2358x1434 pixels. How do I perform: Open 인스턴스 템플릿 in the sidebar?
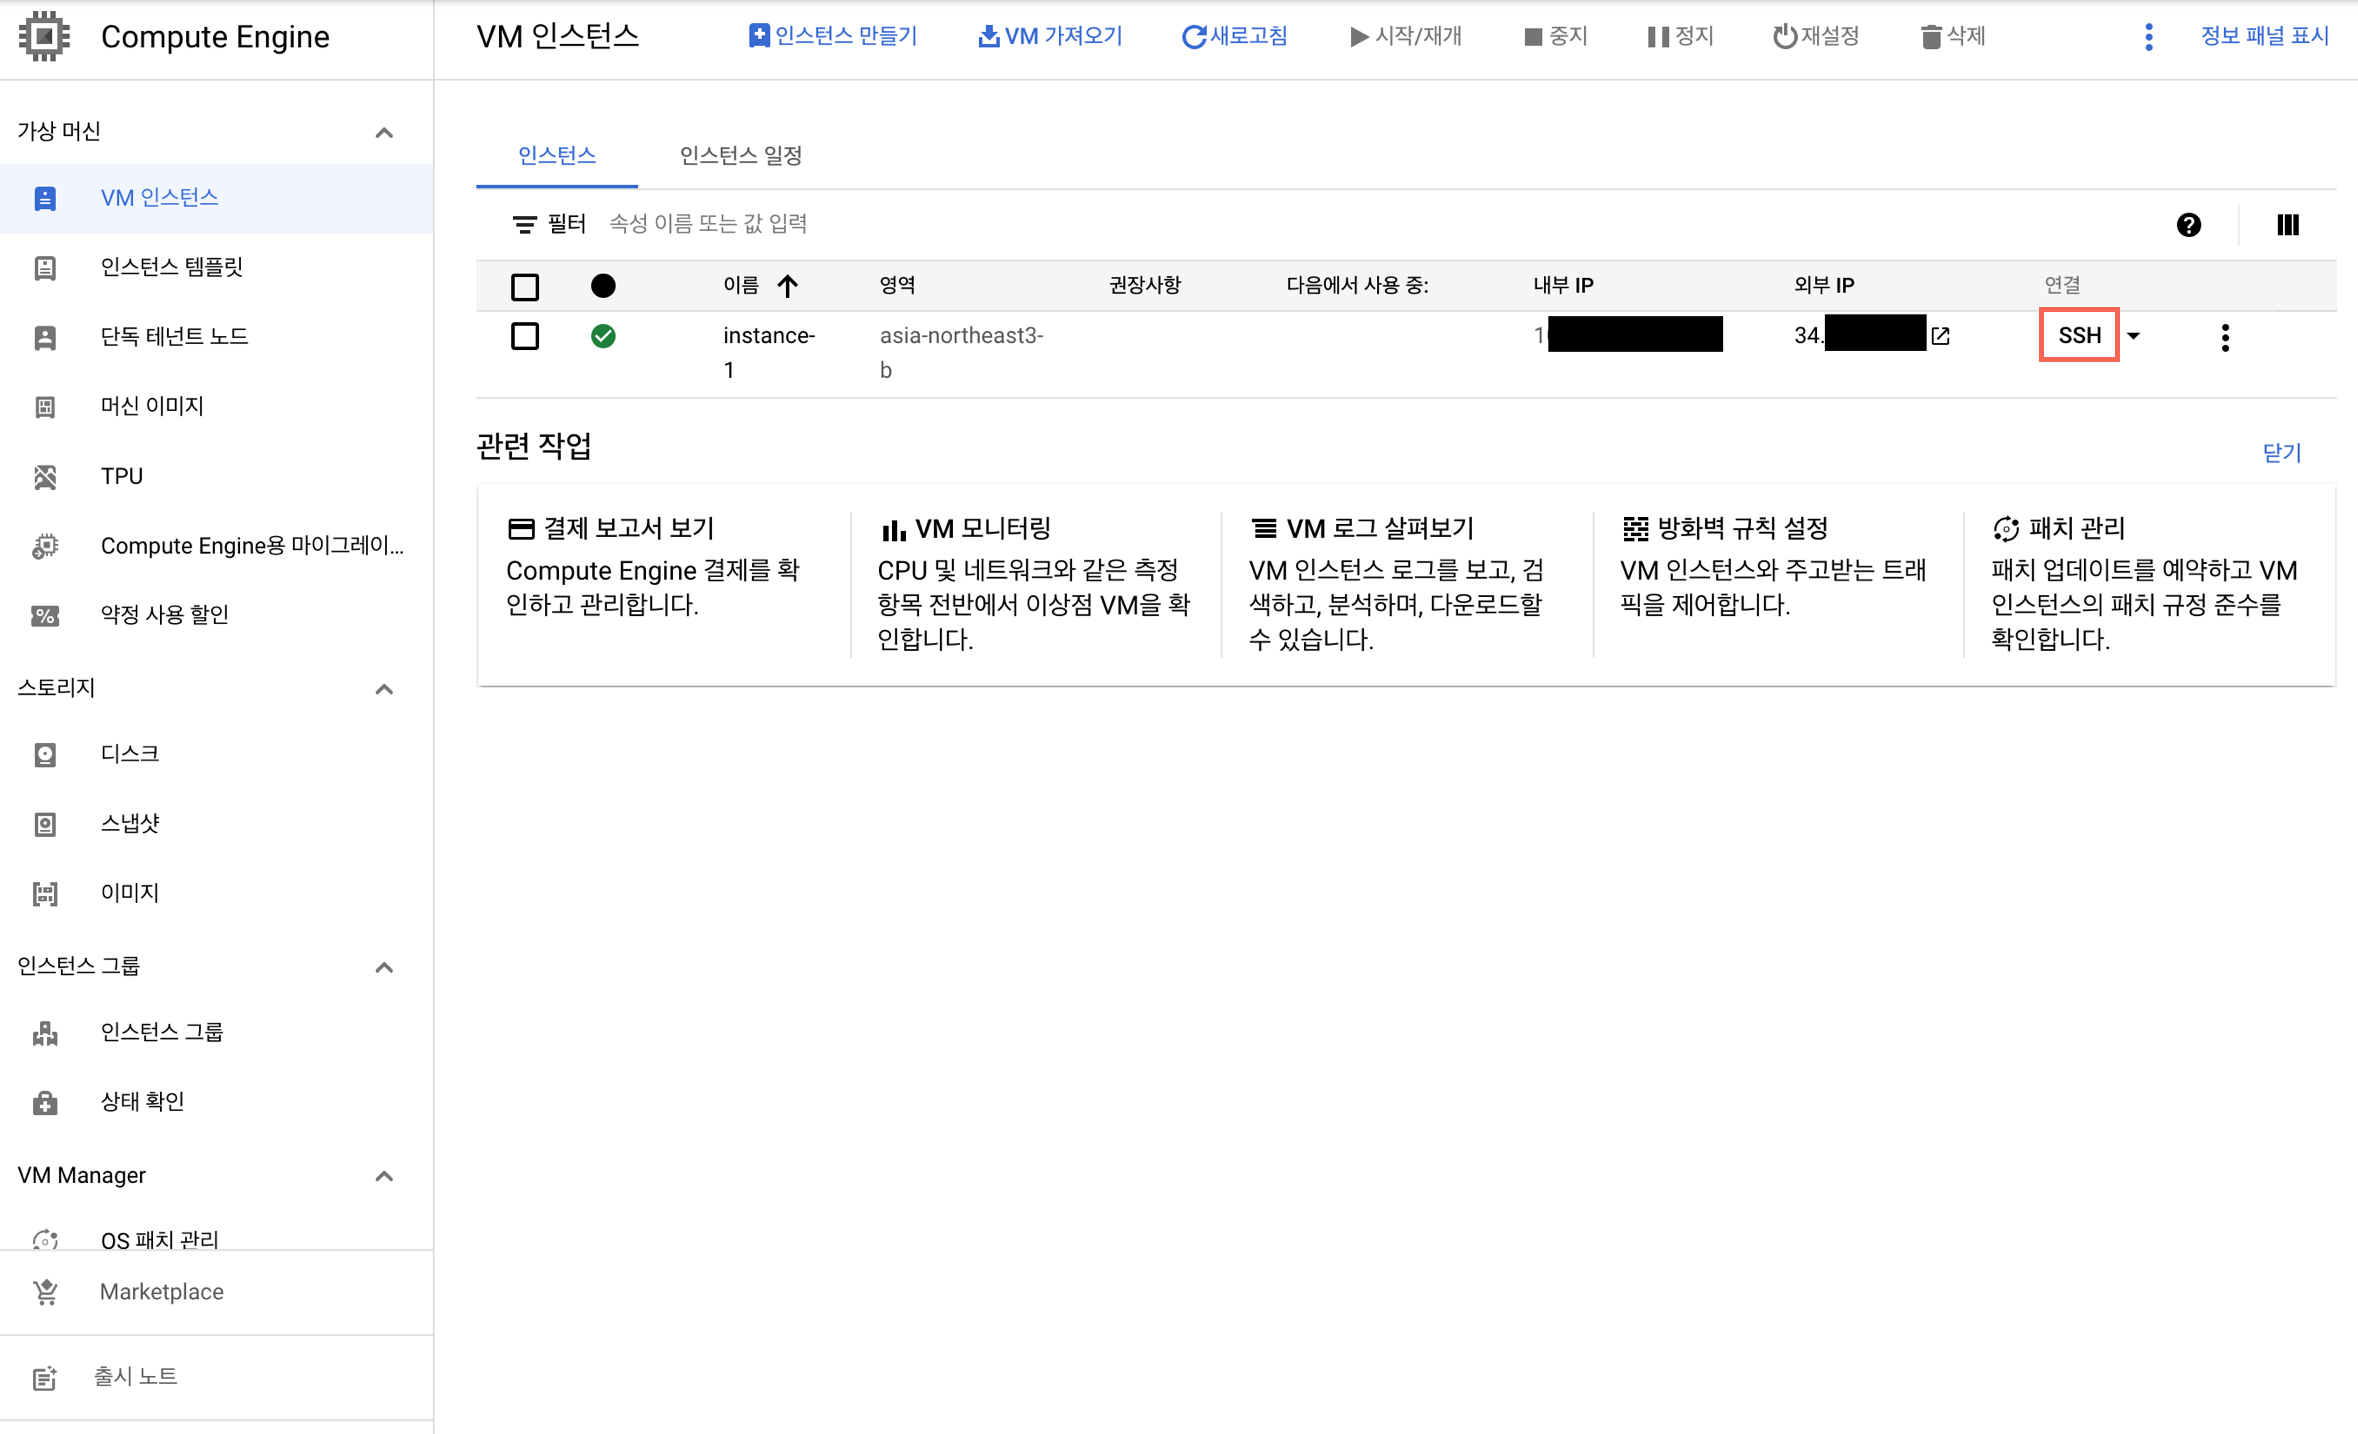[171, 267]
